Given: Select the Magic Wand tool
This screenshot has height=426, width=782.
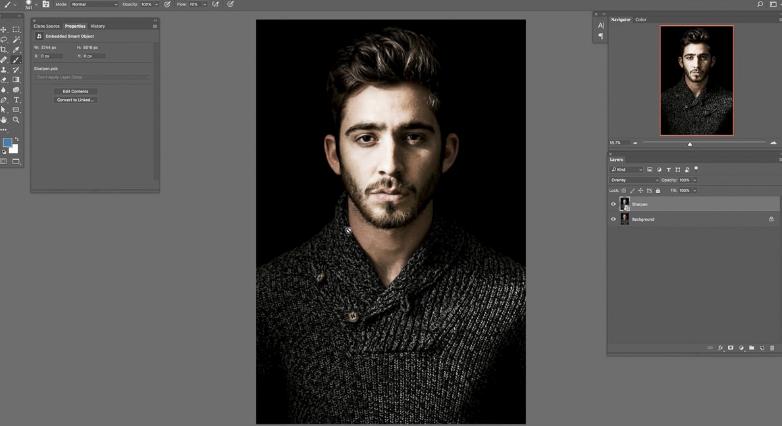Looking at the screenshot, I should 16,40.
